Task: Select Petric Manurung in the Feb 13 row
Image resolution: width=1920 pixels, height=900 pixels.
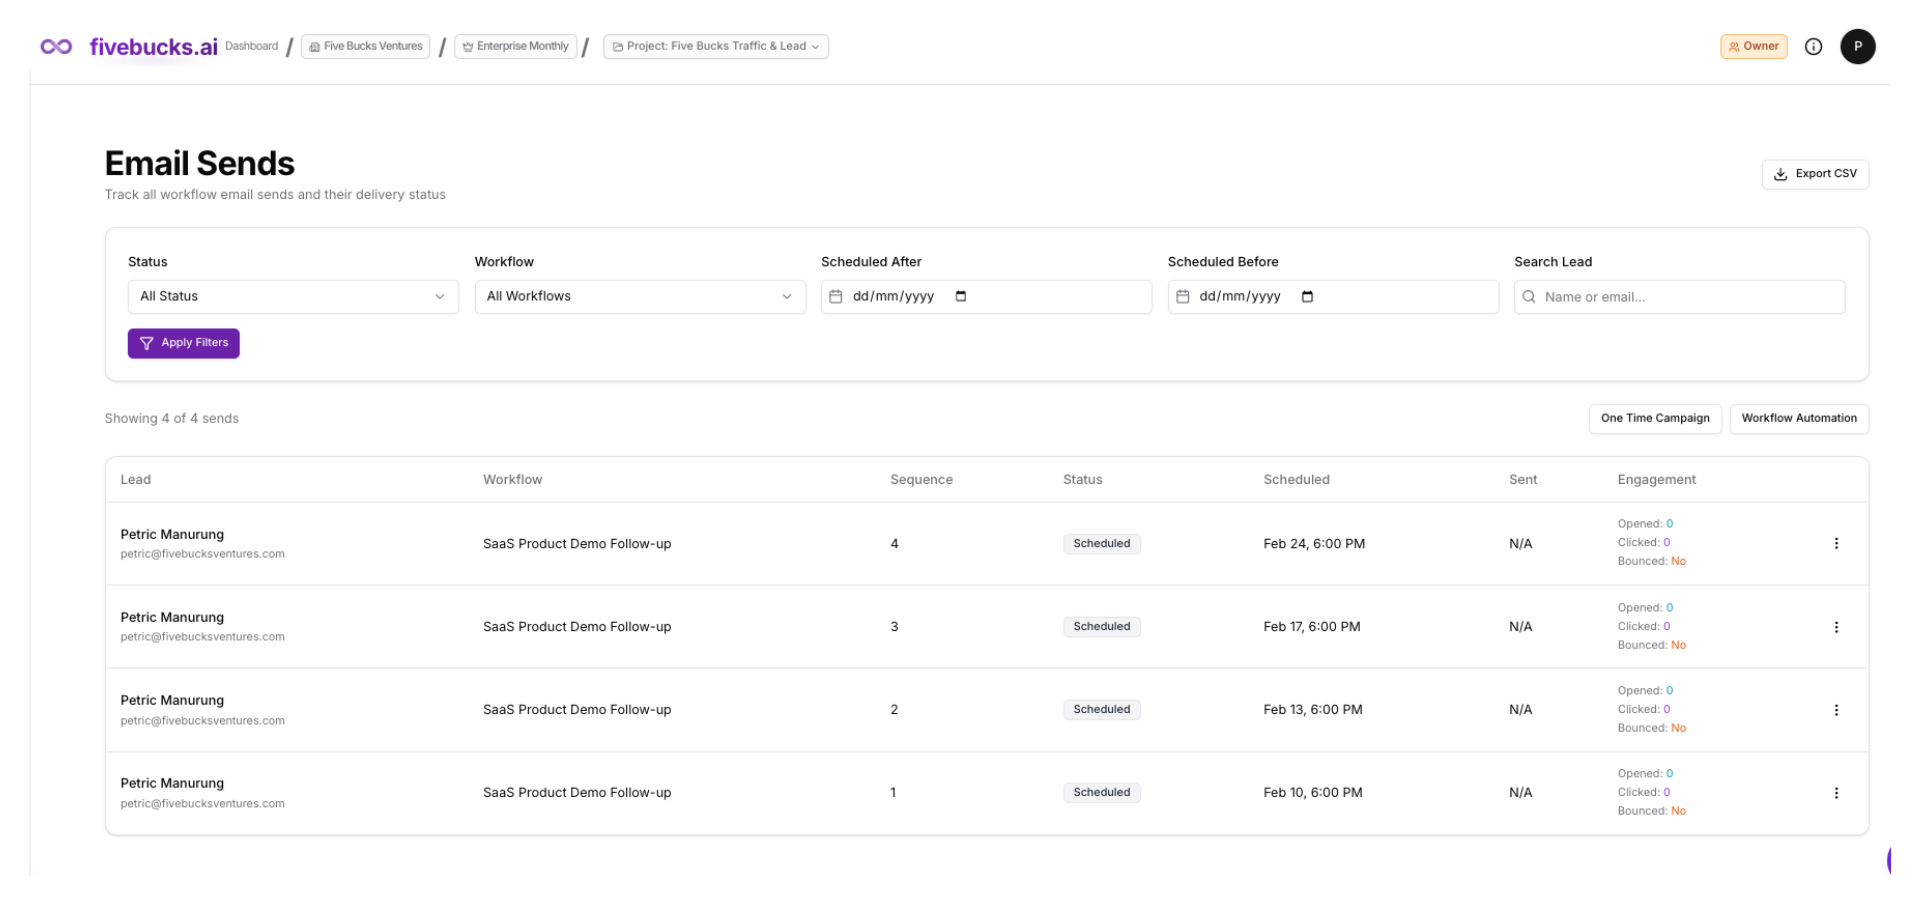Action: (172, 701)
